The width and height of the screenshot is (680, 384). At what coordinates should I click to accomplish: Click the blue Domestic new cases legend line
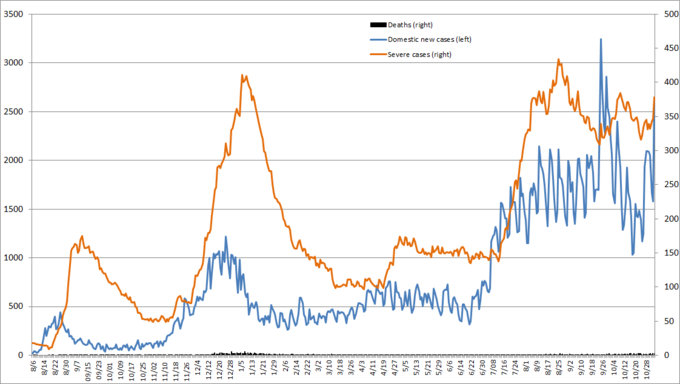[378, 39]
